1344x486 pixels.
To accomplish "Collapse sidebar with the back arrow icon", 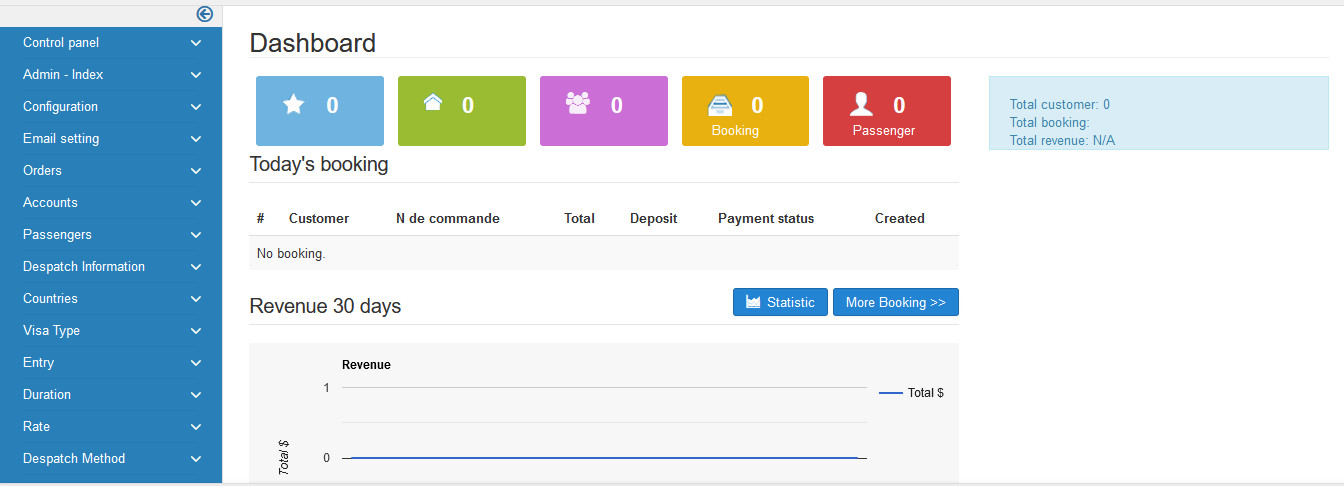I will [x=205, y=14].
